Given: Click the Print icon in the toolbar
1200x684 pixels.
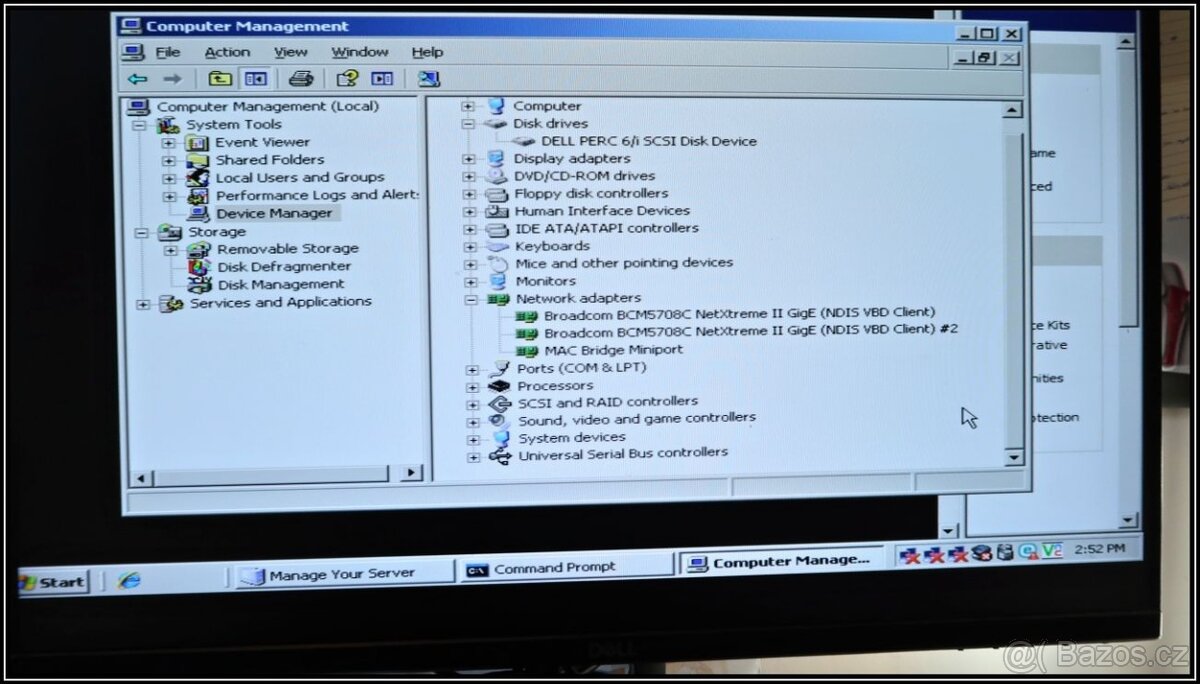Looking at the screenshot, I should (x=301, y=78).
